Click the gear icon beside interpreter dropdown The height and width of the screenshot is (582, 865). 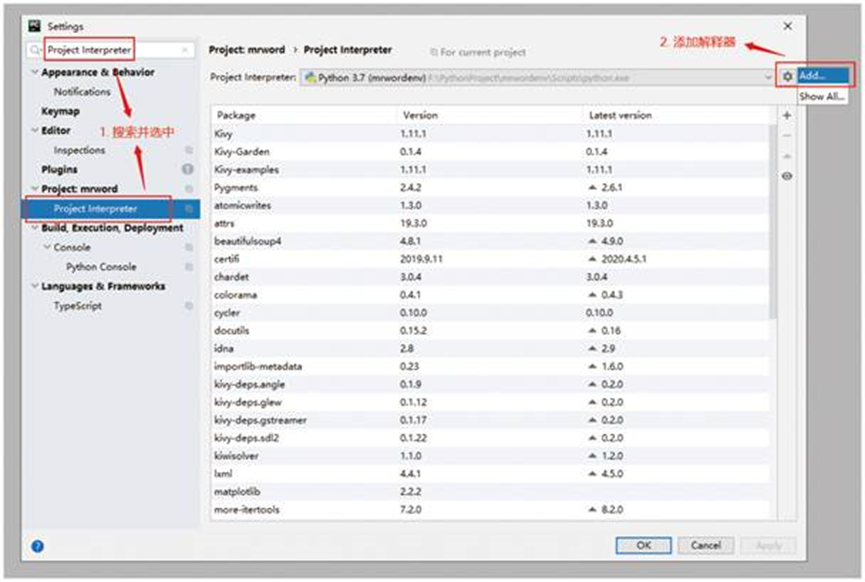(787, 76)
